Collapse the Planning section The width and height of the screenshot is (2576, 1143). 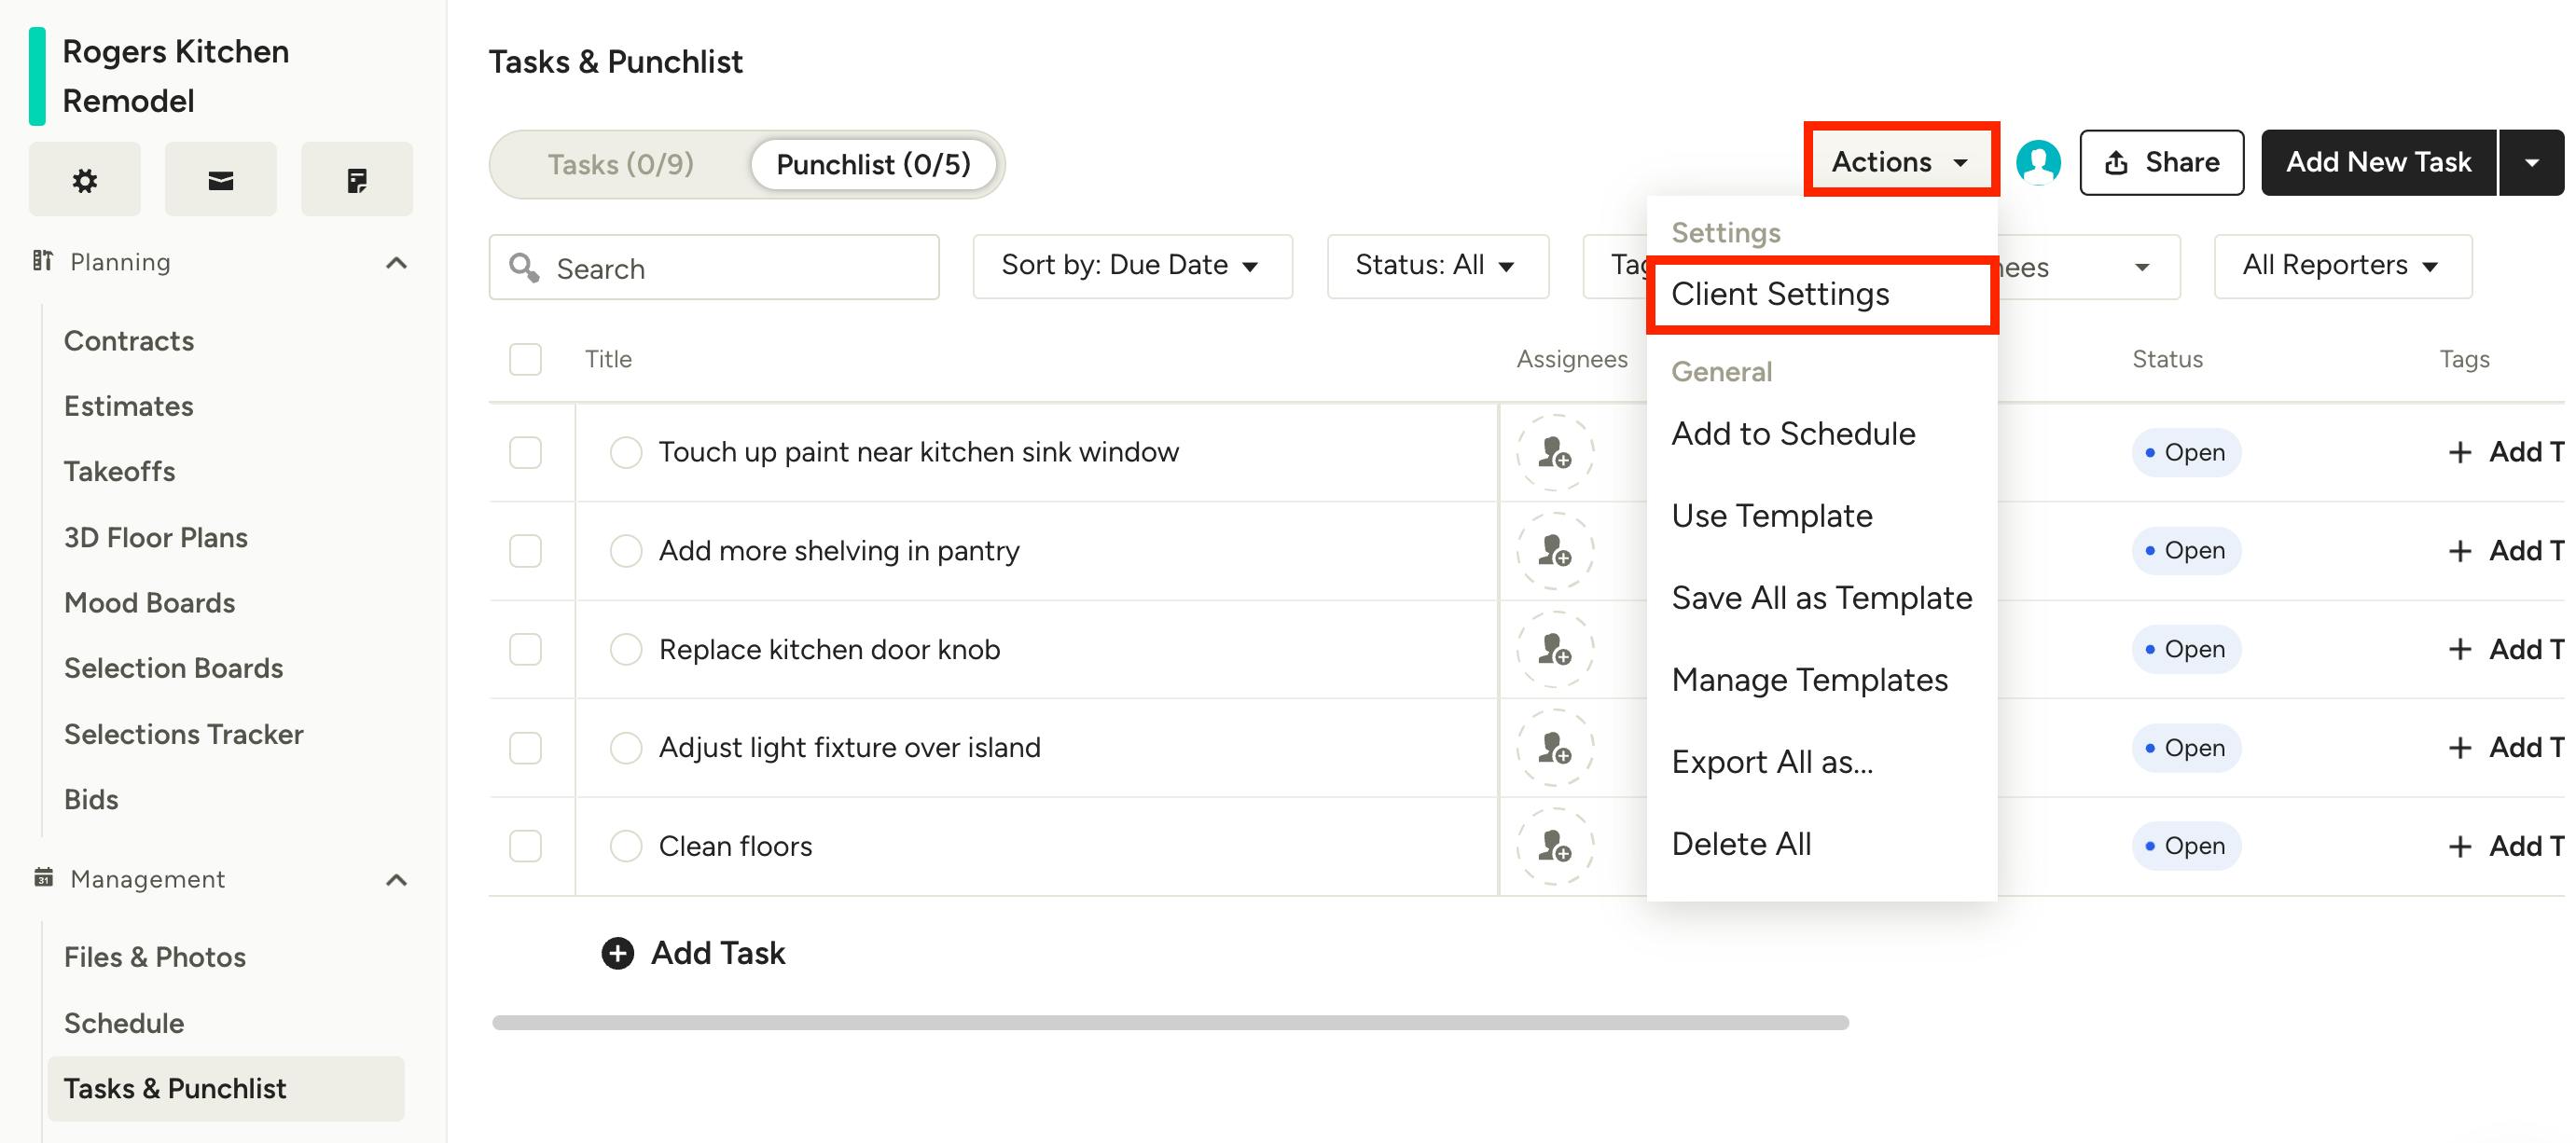tap(396, 263)
